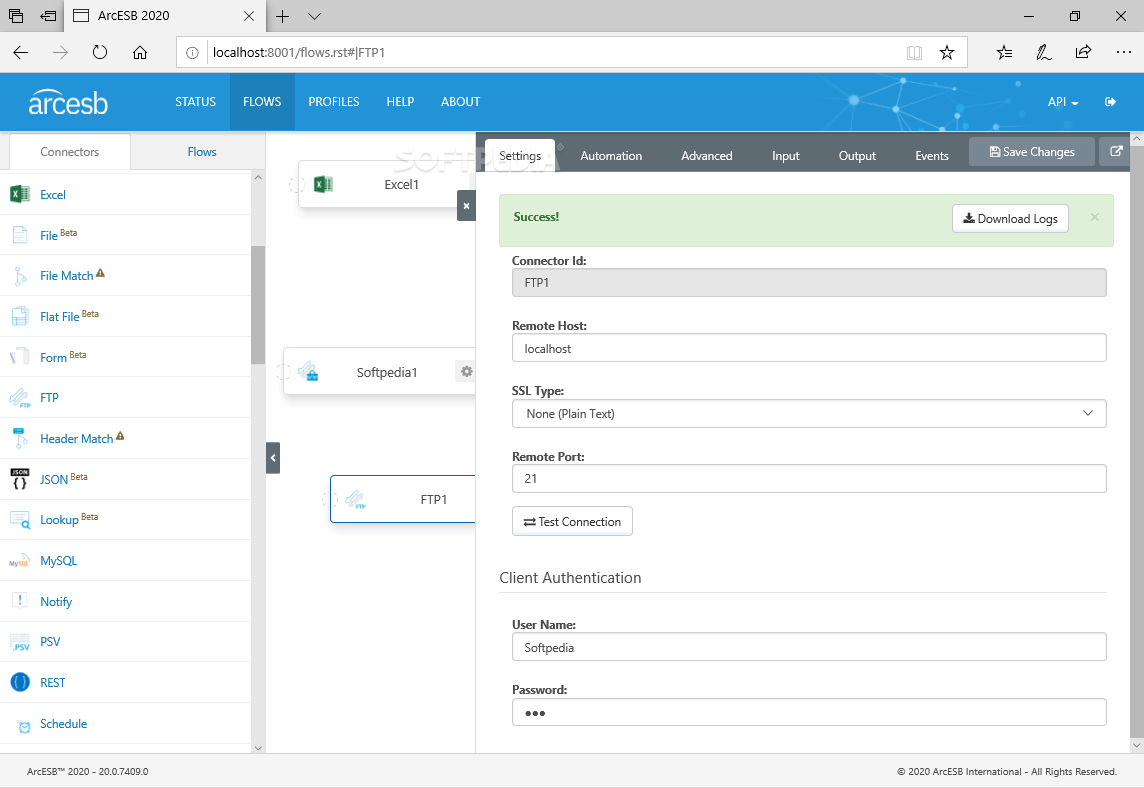Viewport: 1144px width, 788px height.
Task: Select the Form connector icon
Action: [20, 357]
